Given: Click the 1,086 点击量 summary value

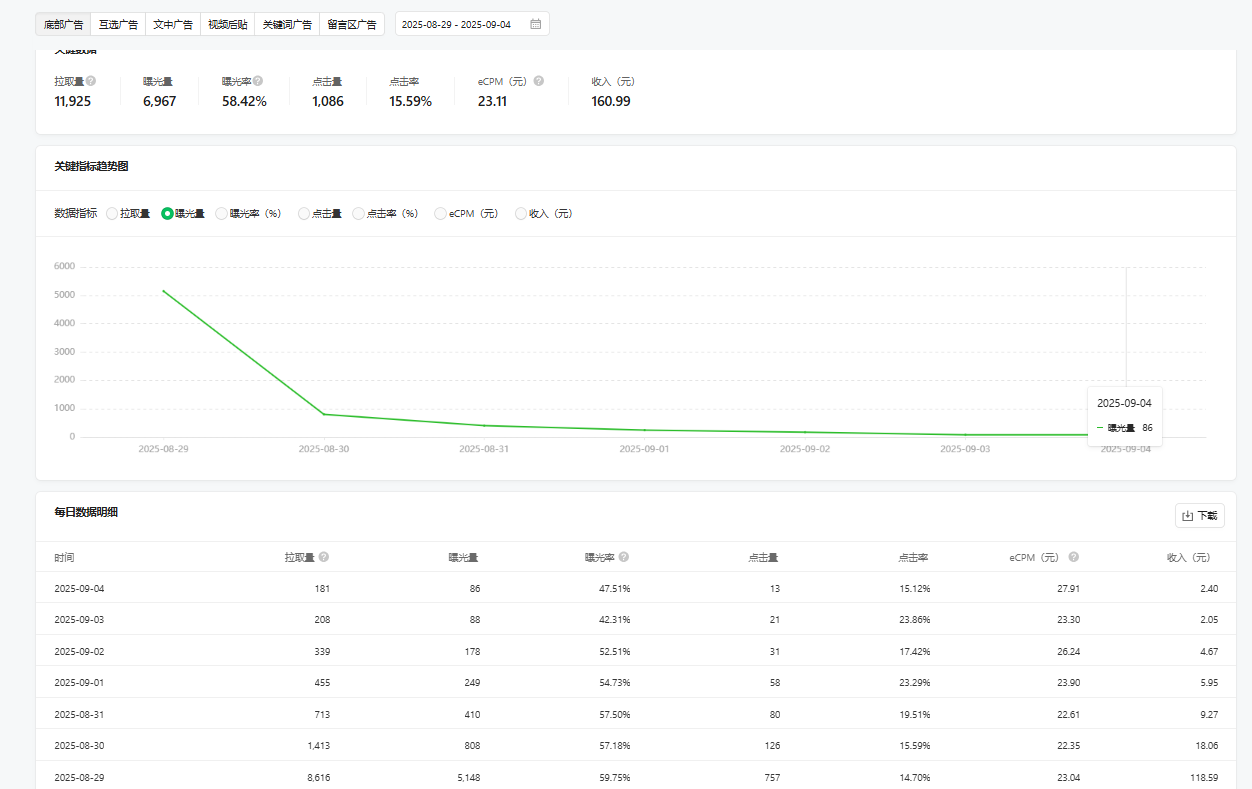Looking at the screenshot, I should 328,101.
